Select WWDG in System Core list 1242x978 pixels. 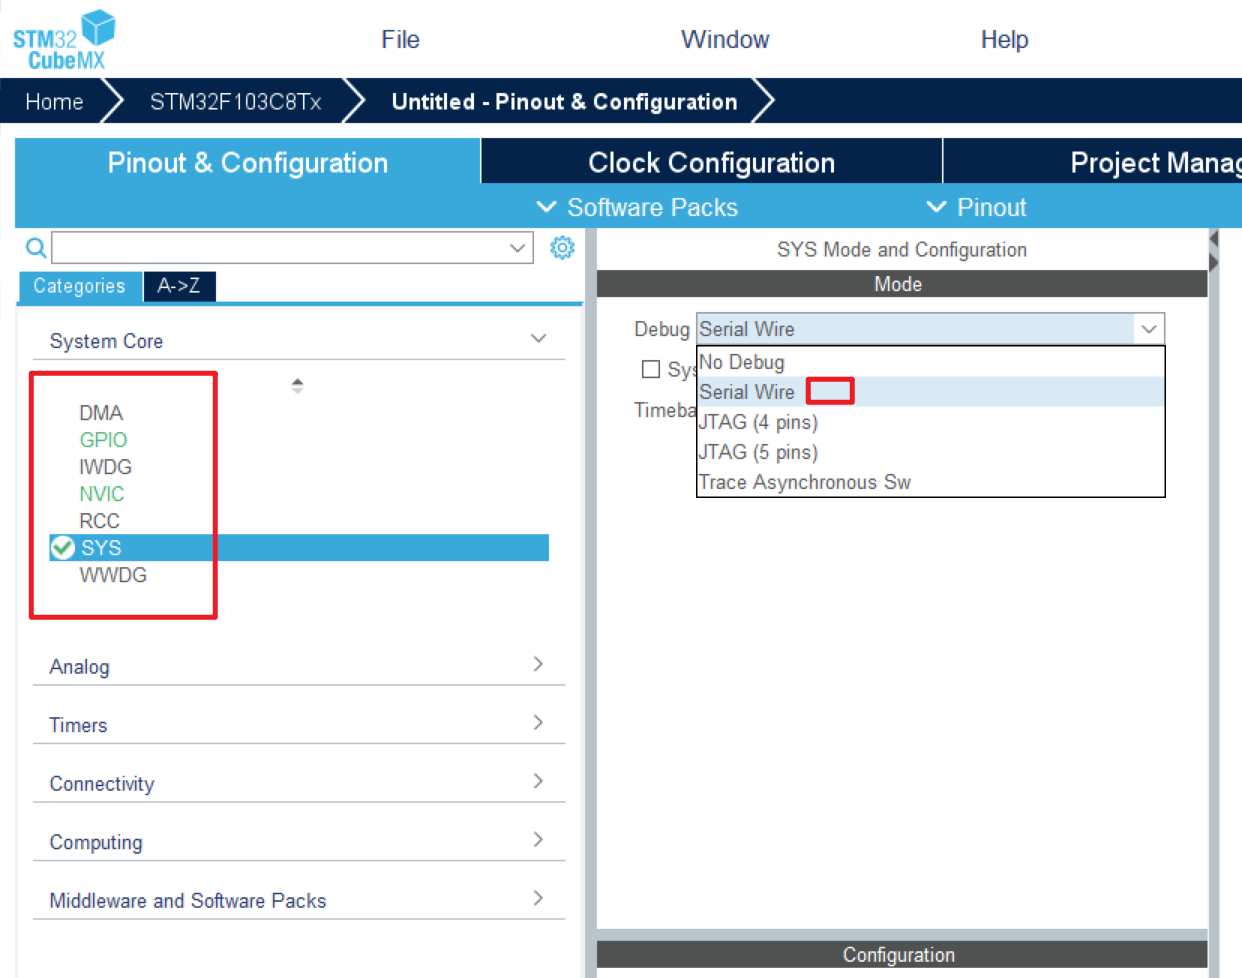[113, 574]
